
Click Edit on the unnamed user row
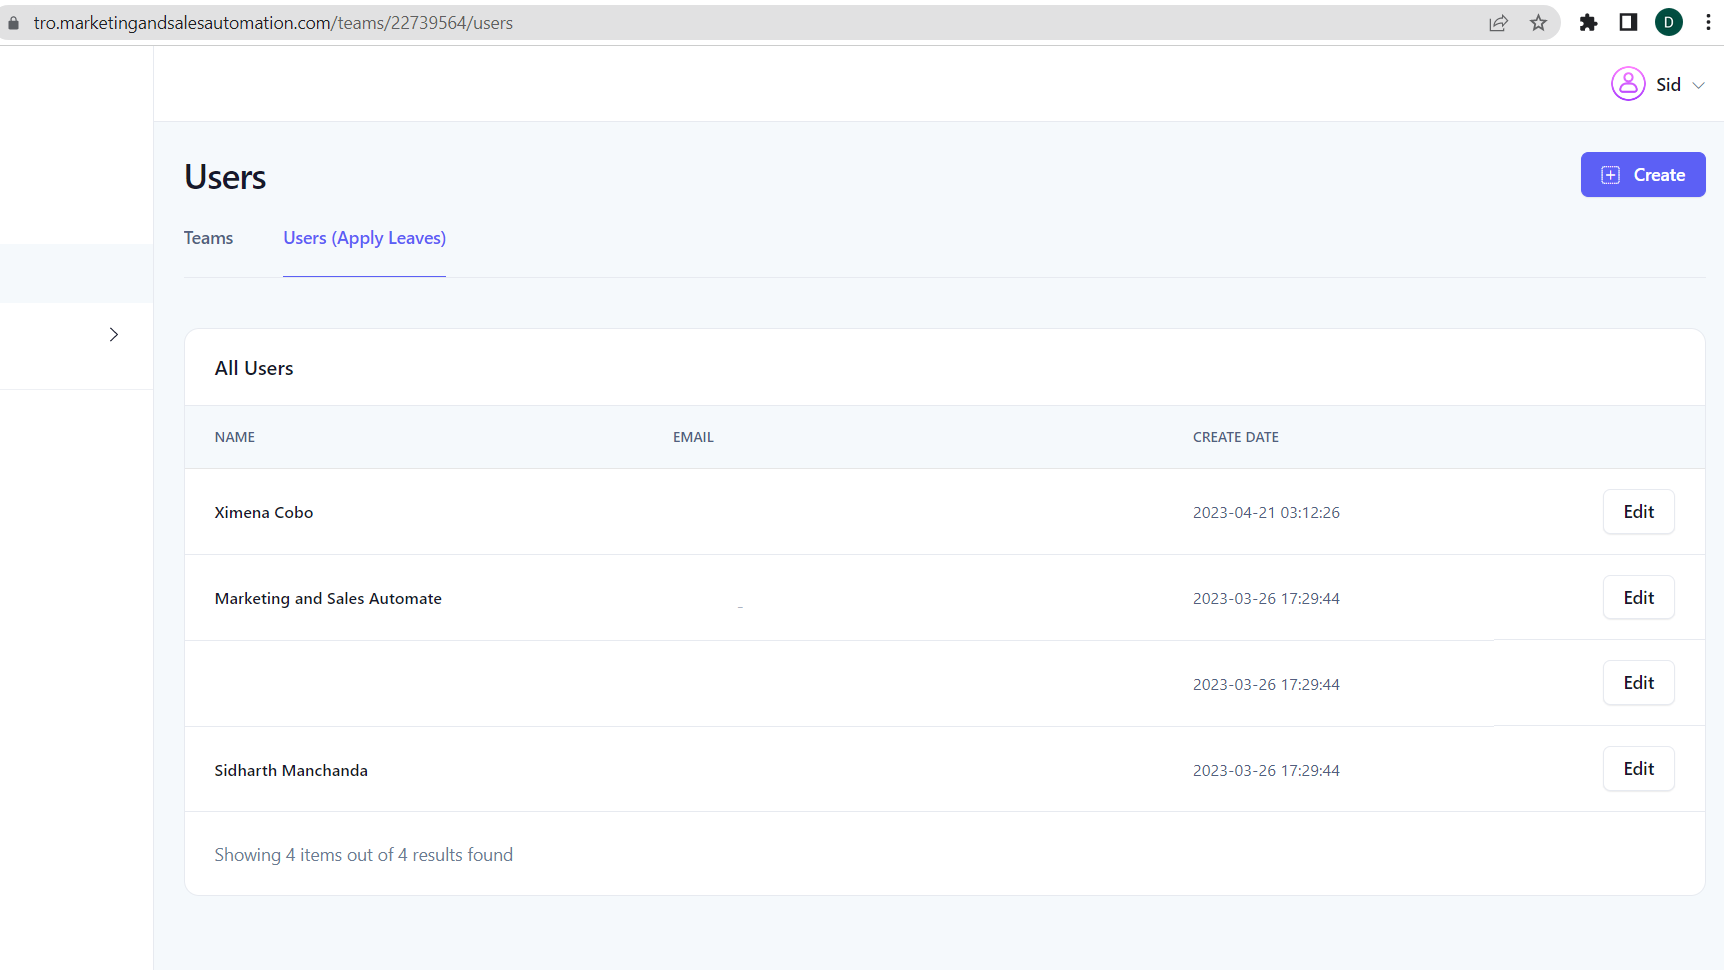click(1638, 683)
